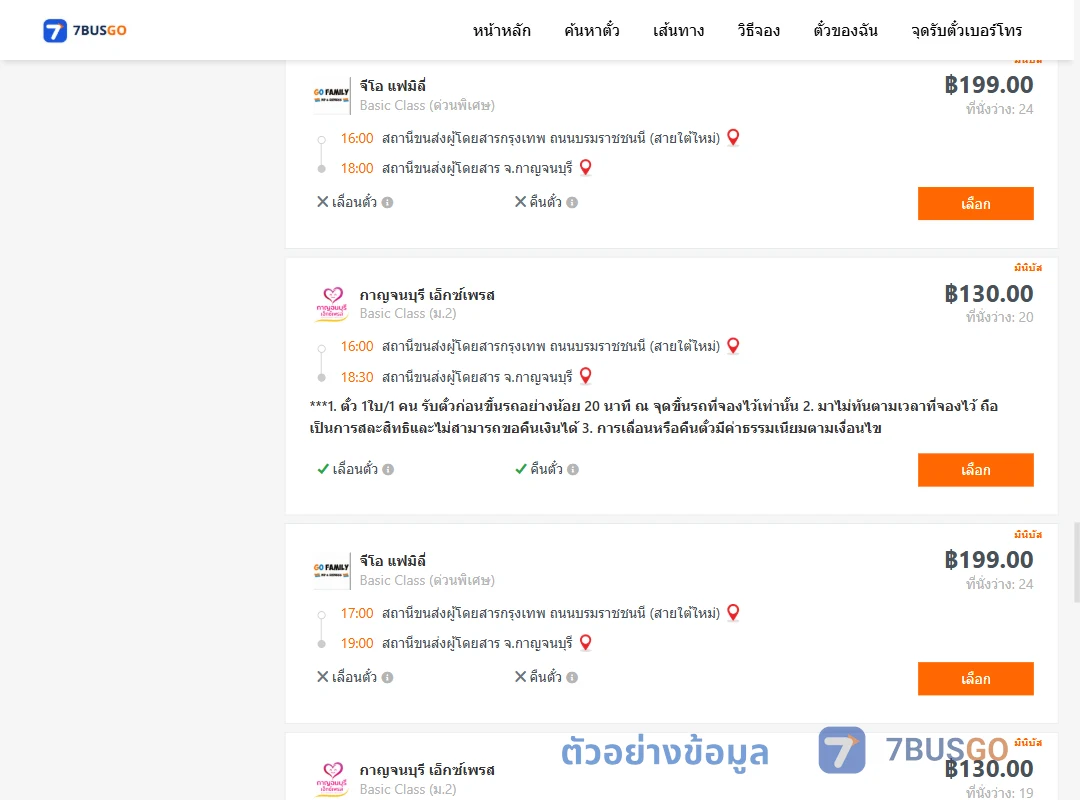Open เลื่อนตั๋ว info icon on 18:30 กาญจนบุรี เอ็กซ์เพรส card

pos(388,469)
